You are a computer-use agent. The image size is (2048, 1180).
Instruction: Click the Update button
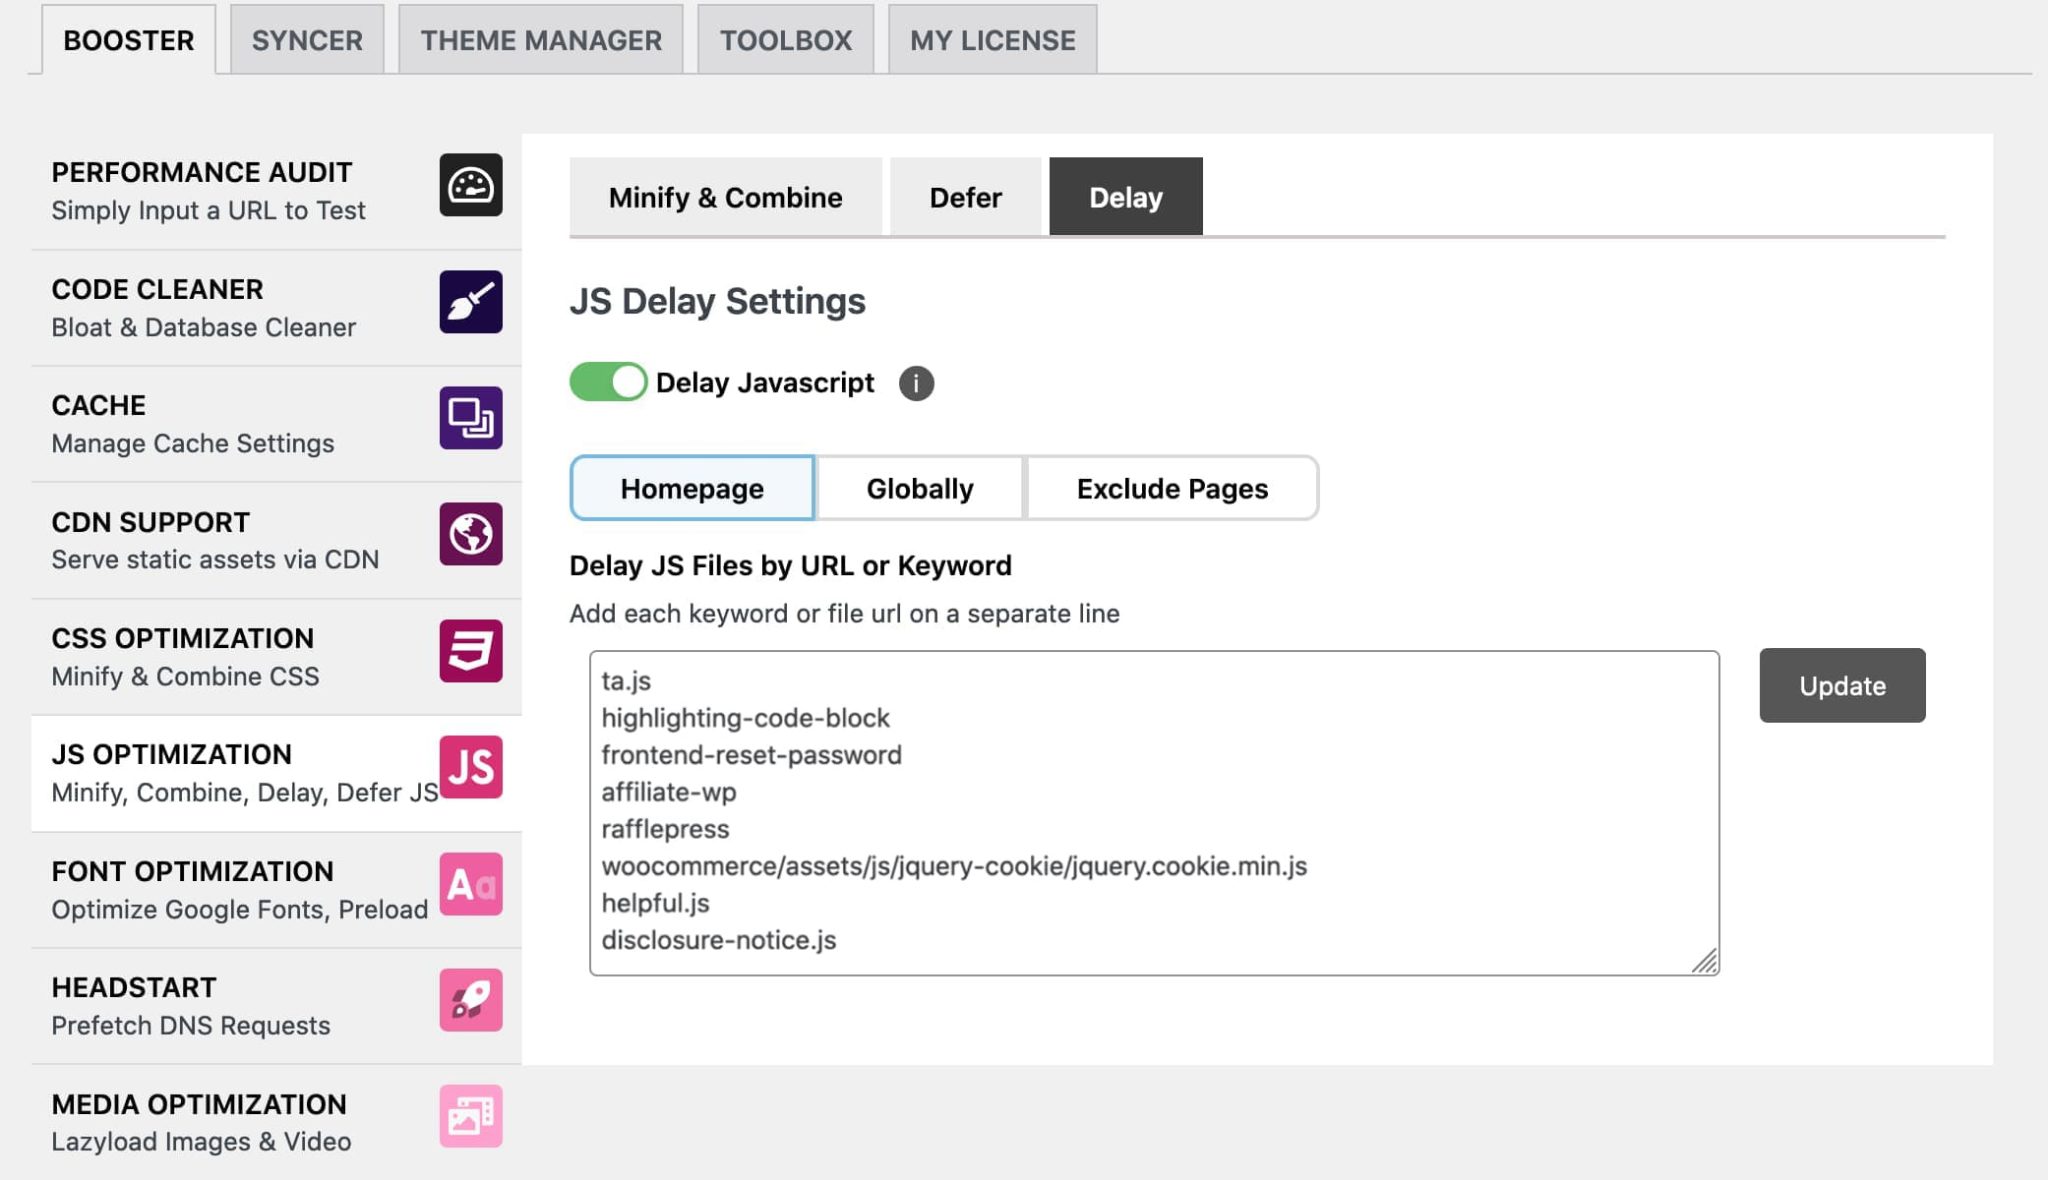coord(1841,686)
